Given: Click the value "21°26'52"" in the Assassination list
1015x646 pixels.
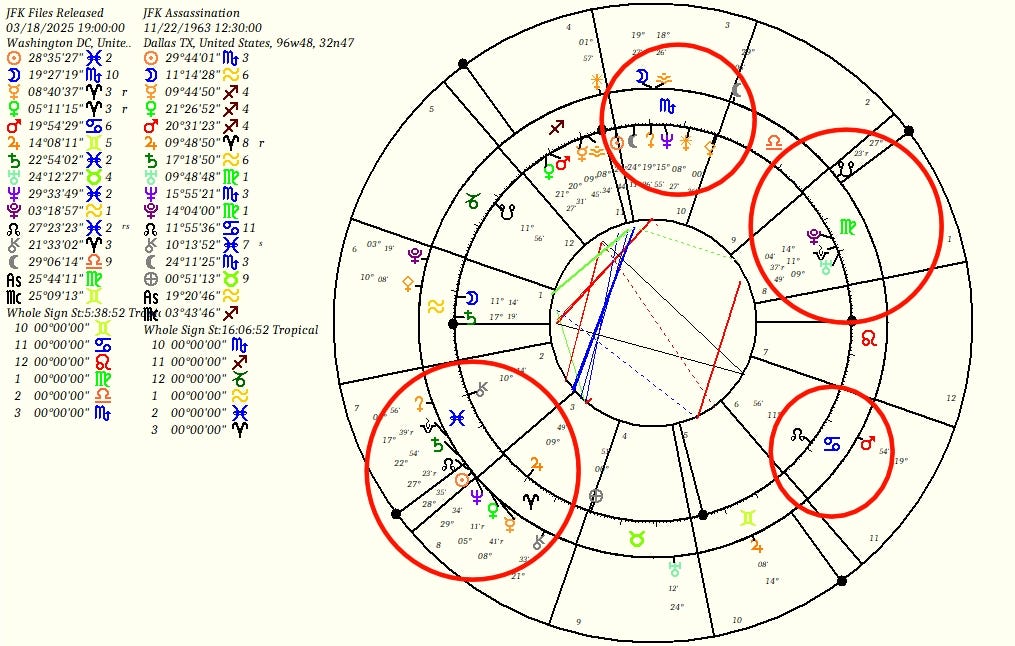Looking at the screenshot, I should [x=193, y=109].
